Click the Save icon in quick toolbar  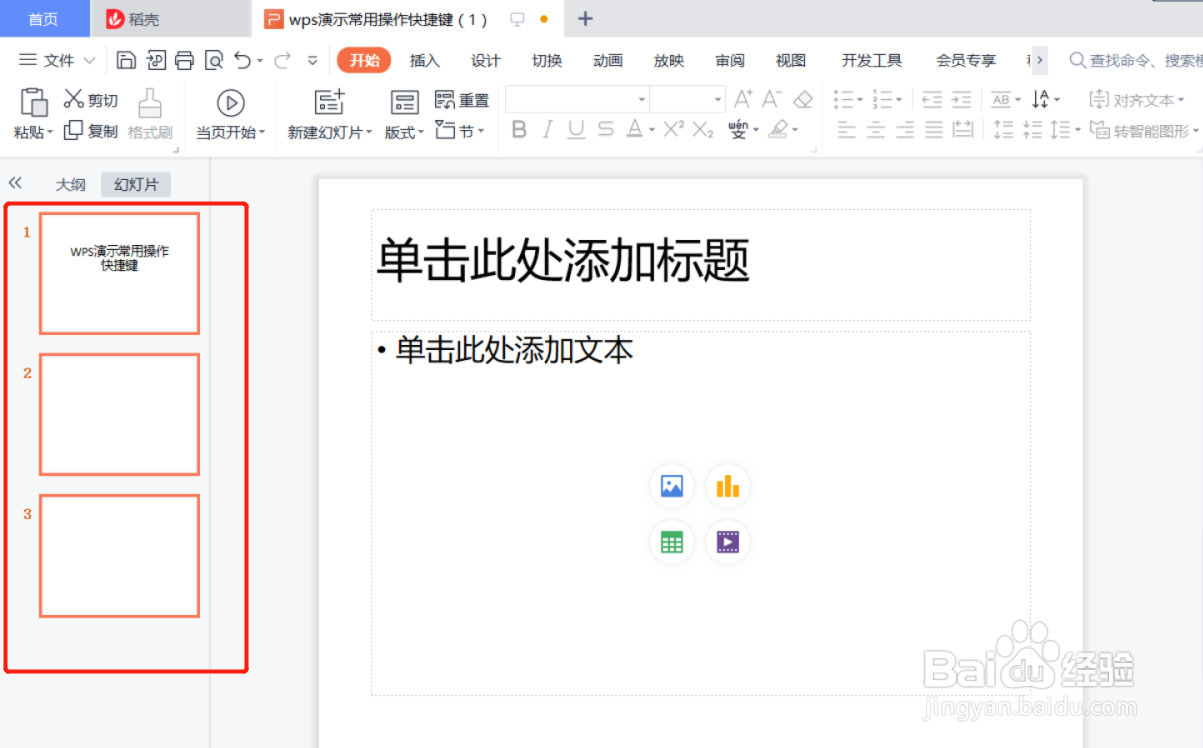(x=126, y=61)
